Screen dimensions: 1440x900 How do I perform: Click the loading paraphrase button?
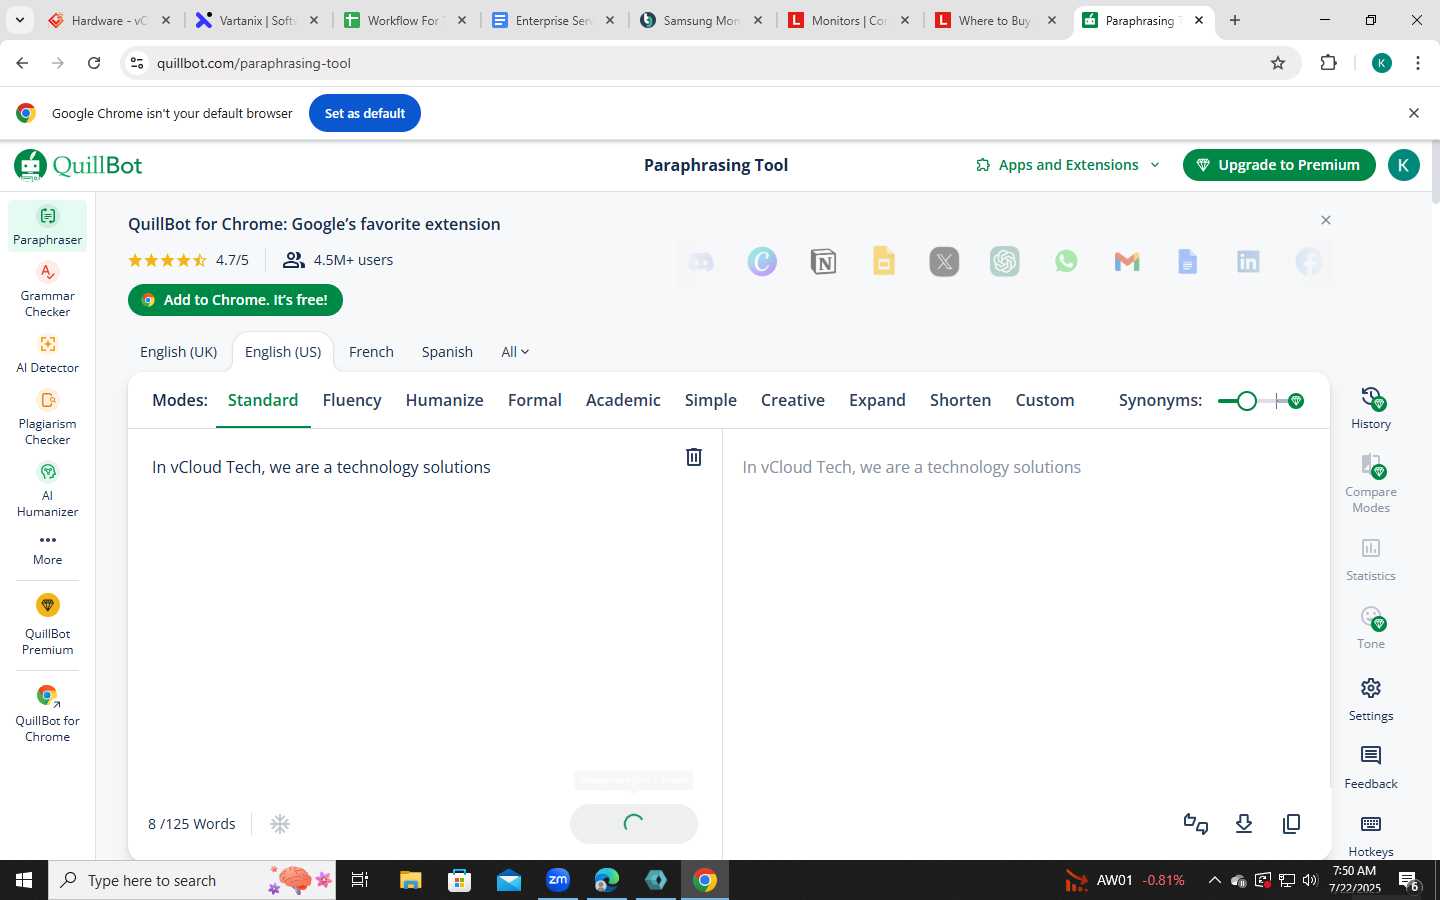pyautogui.click(x=634, y=823)
